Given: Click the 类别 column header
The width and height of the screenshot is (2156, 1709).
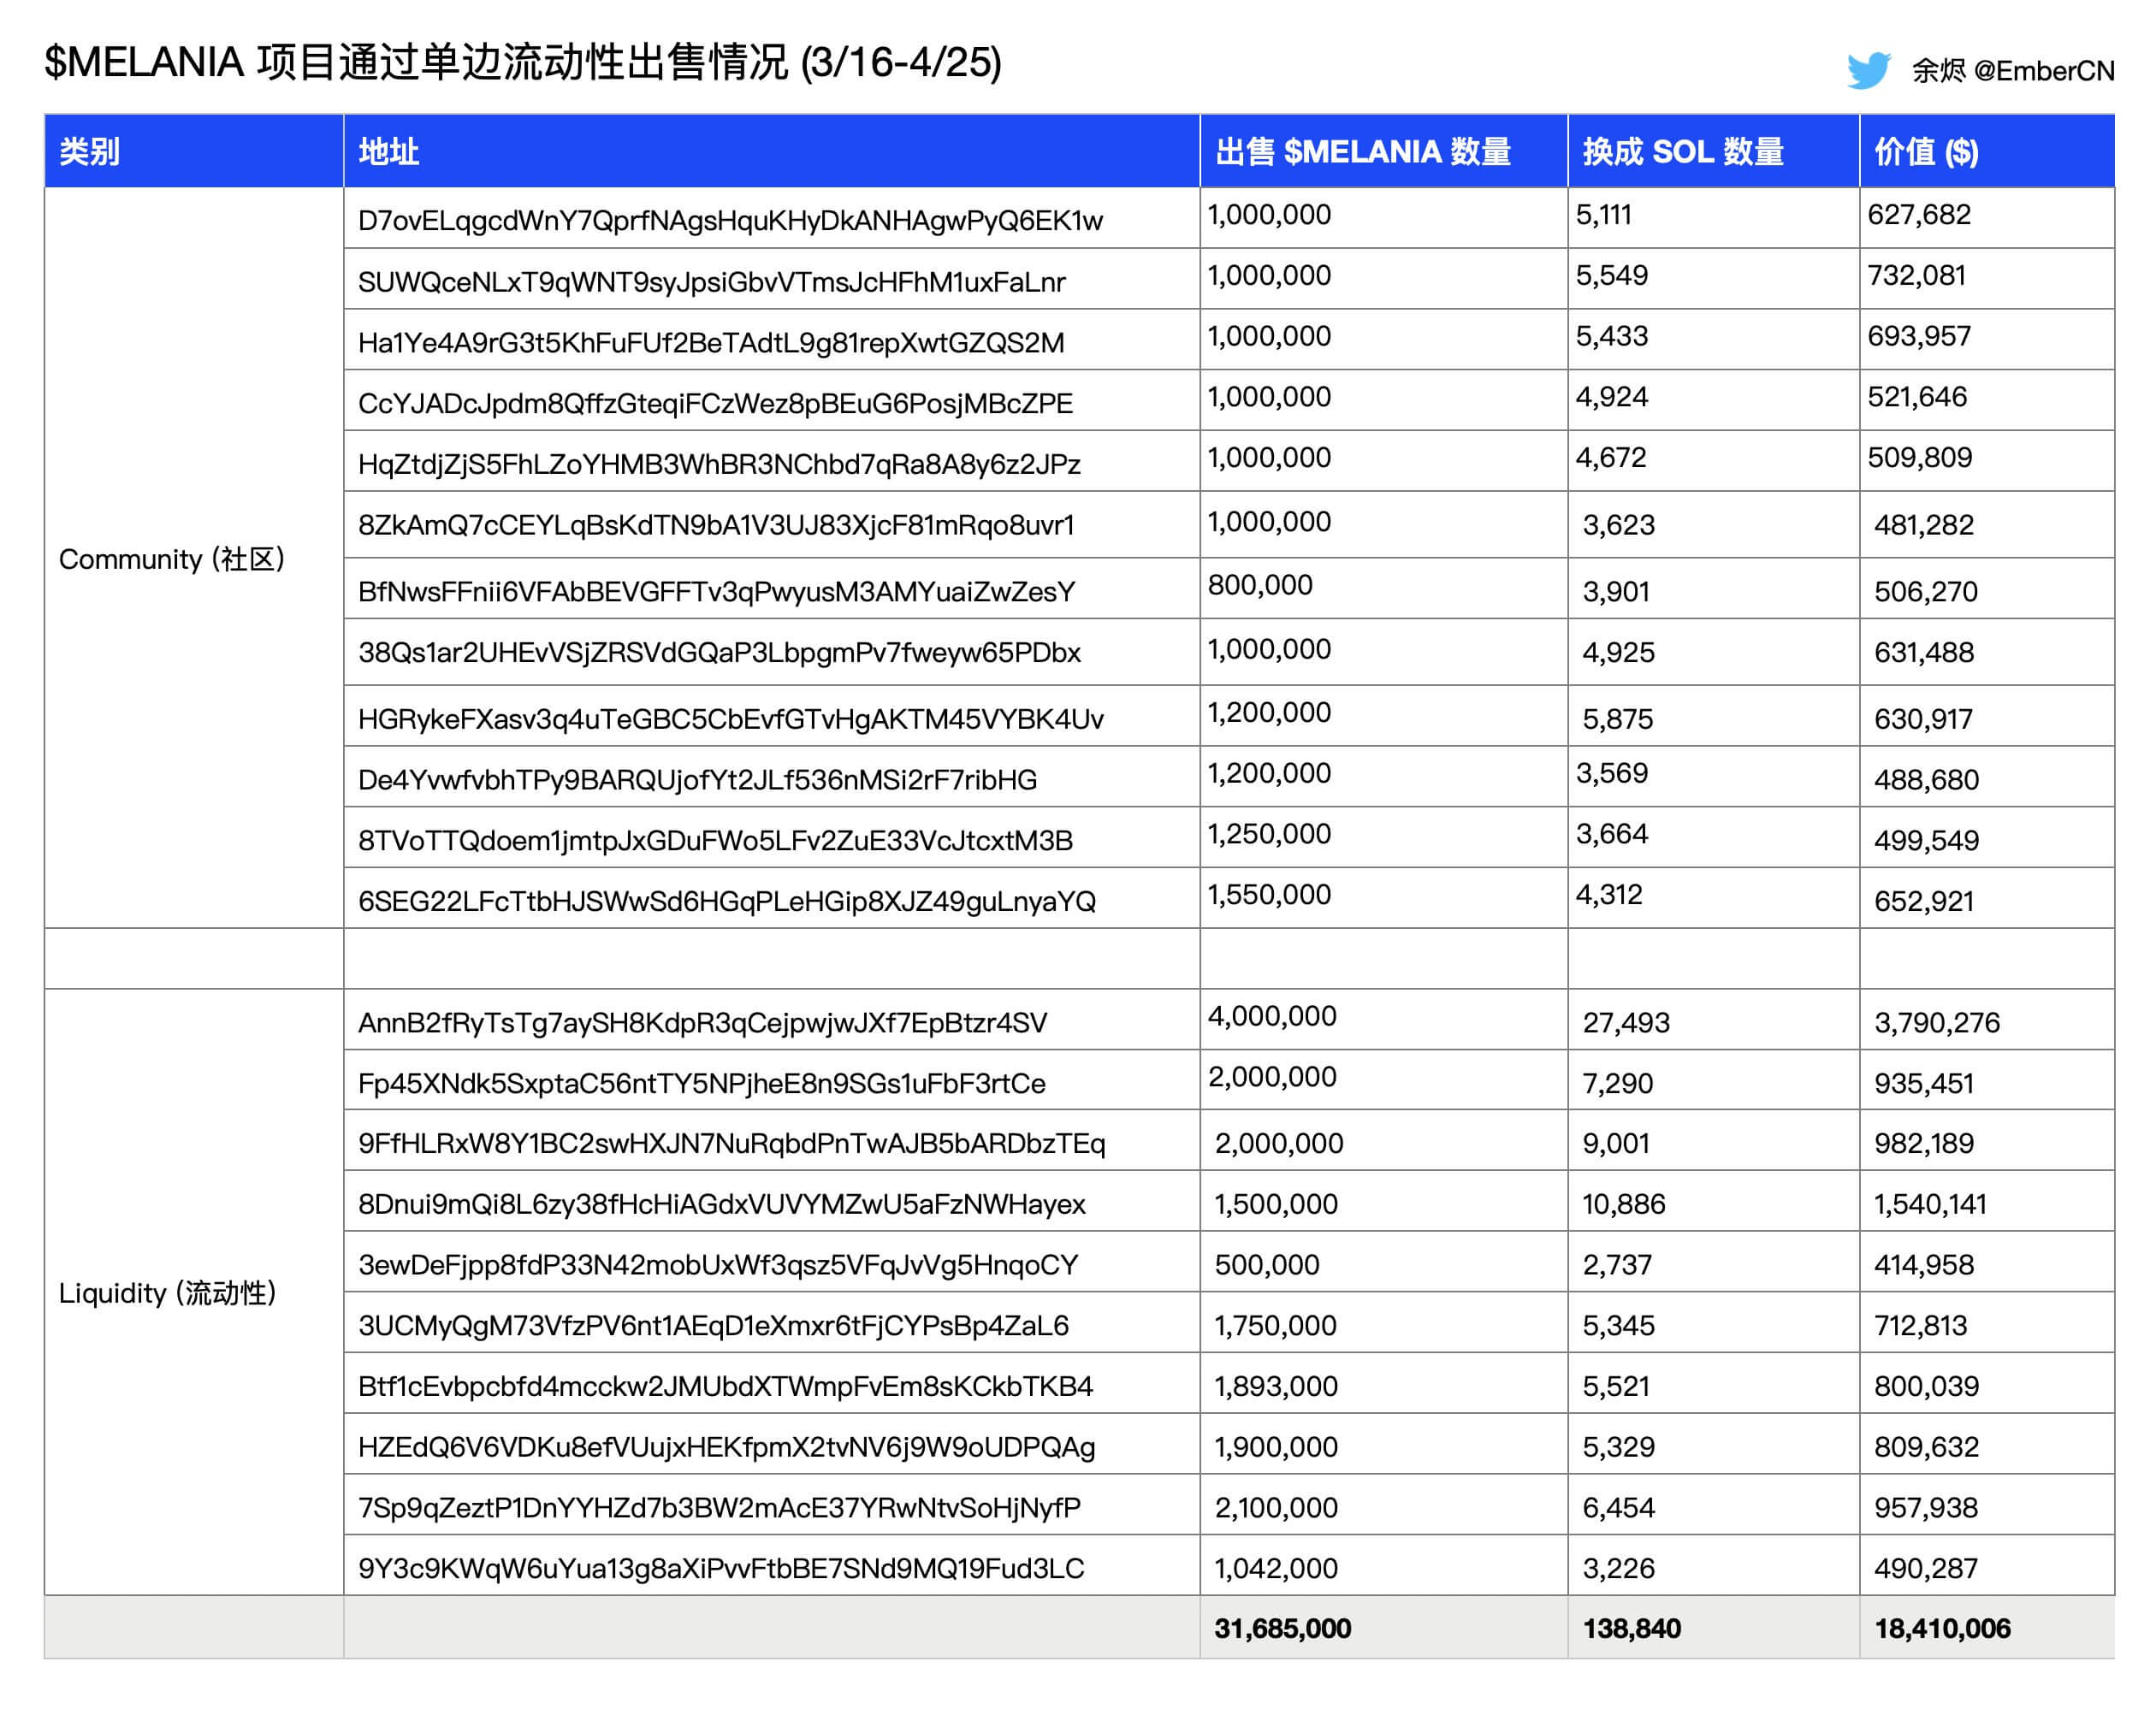Looking at the screenshot, I should tap(90, 152).
